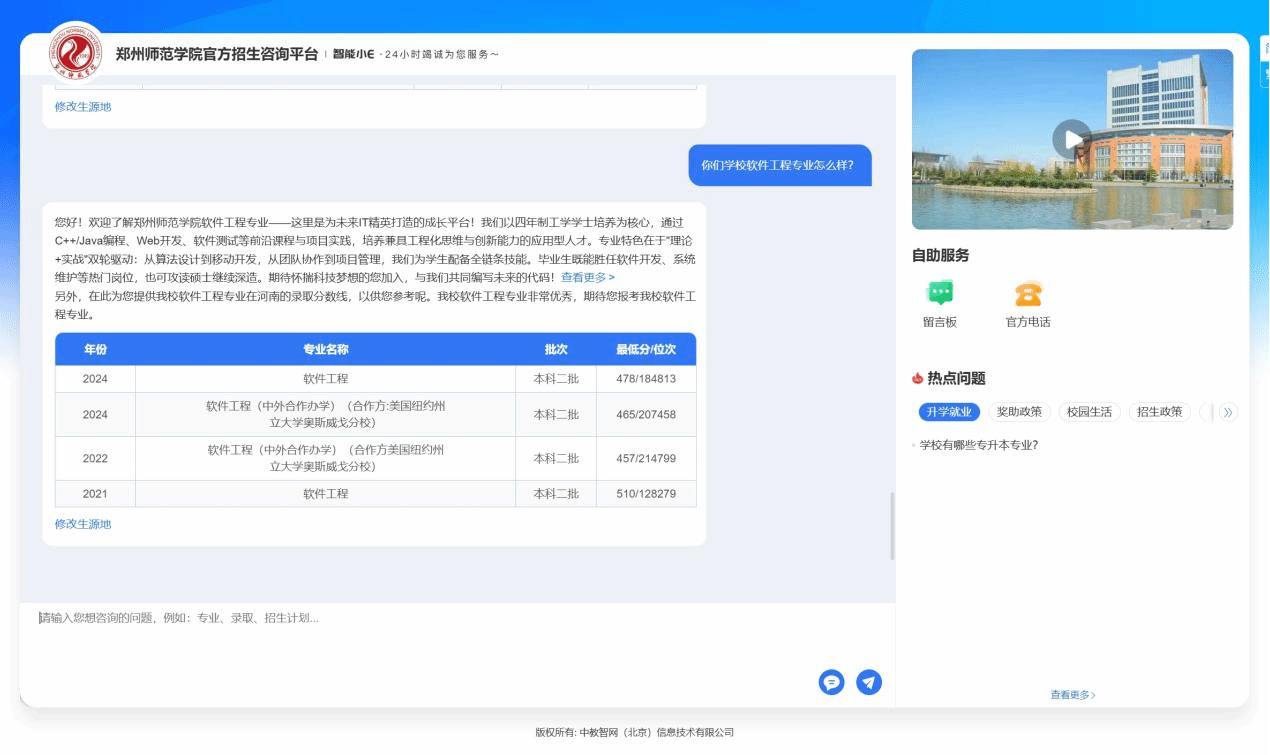Click the top 修改生源地 link
Screen dimensions: 1270x755
click(83, 107)
